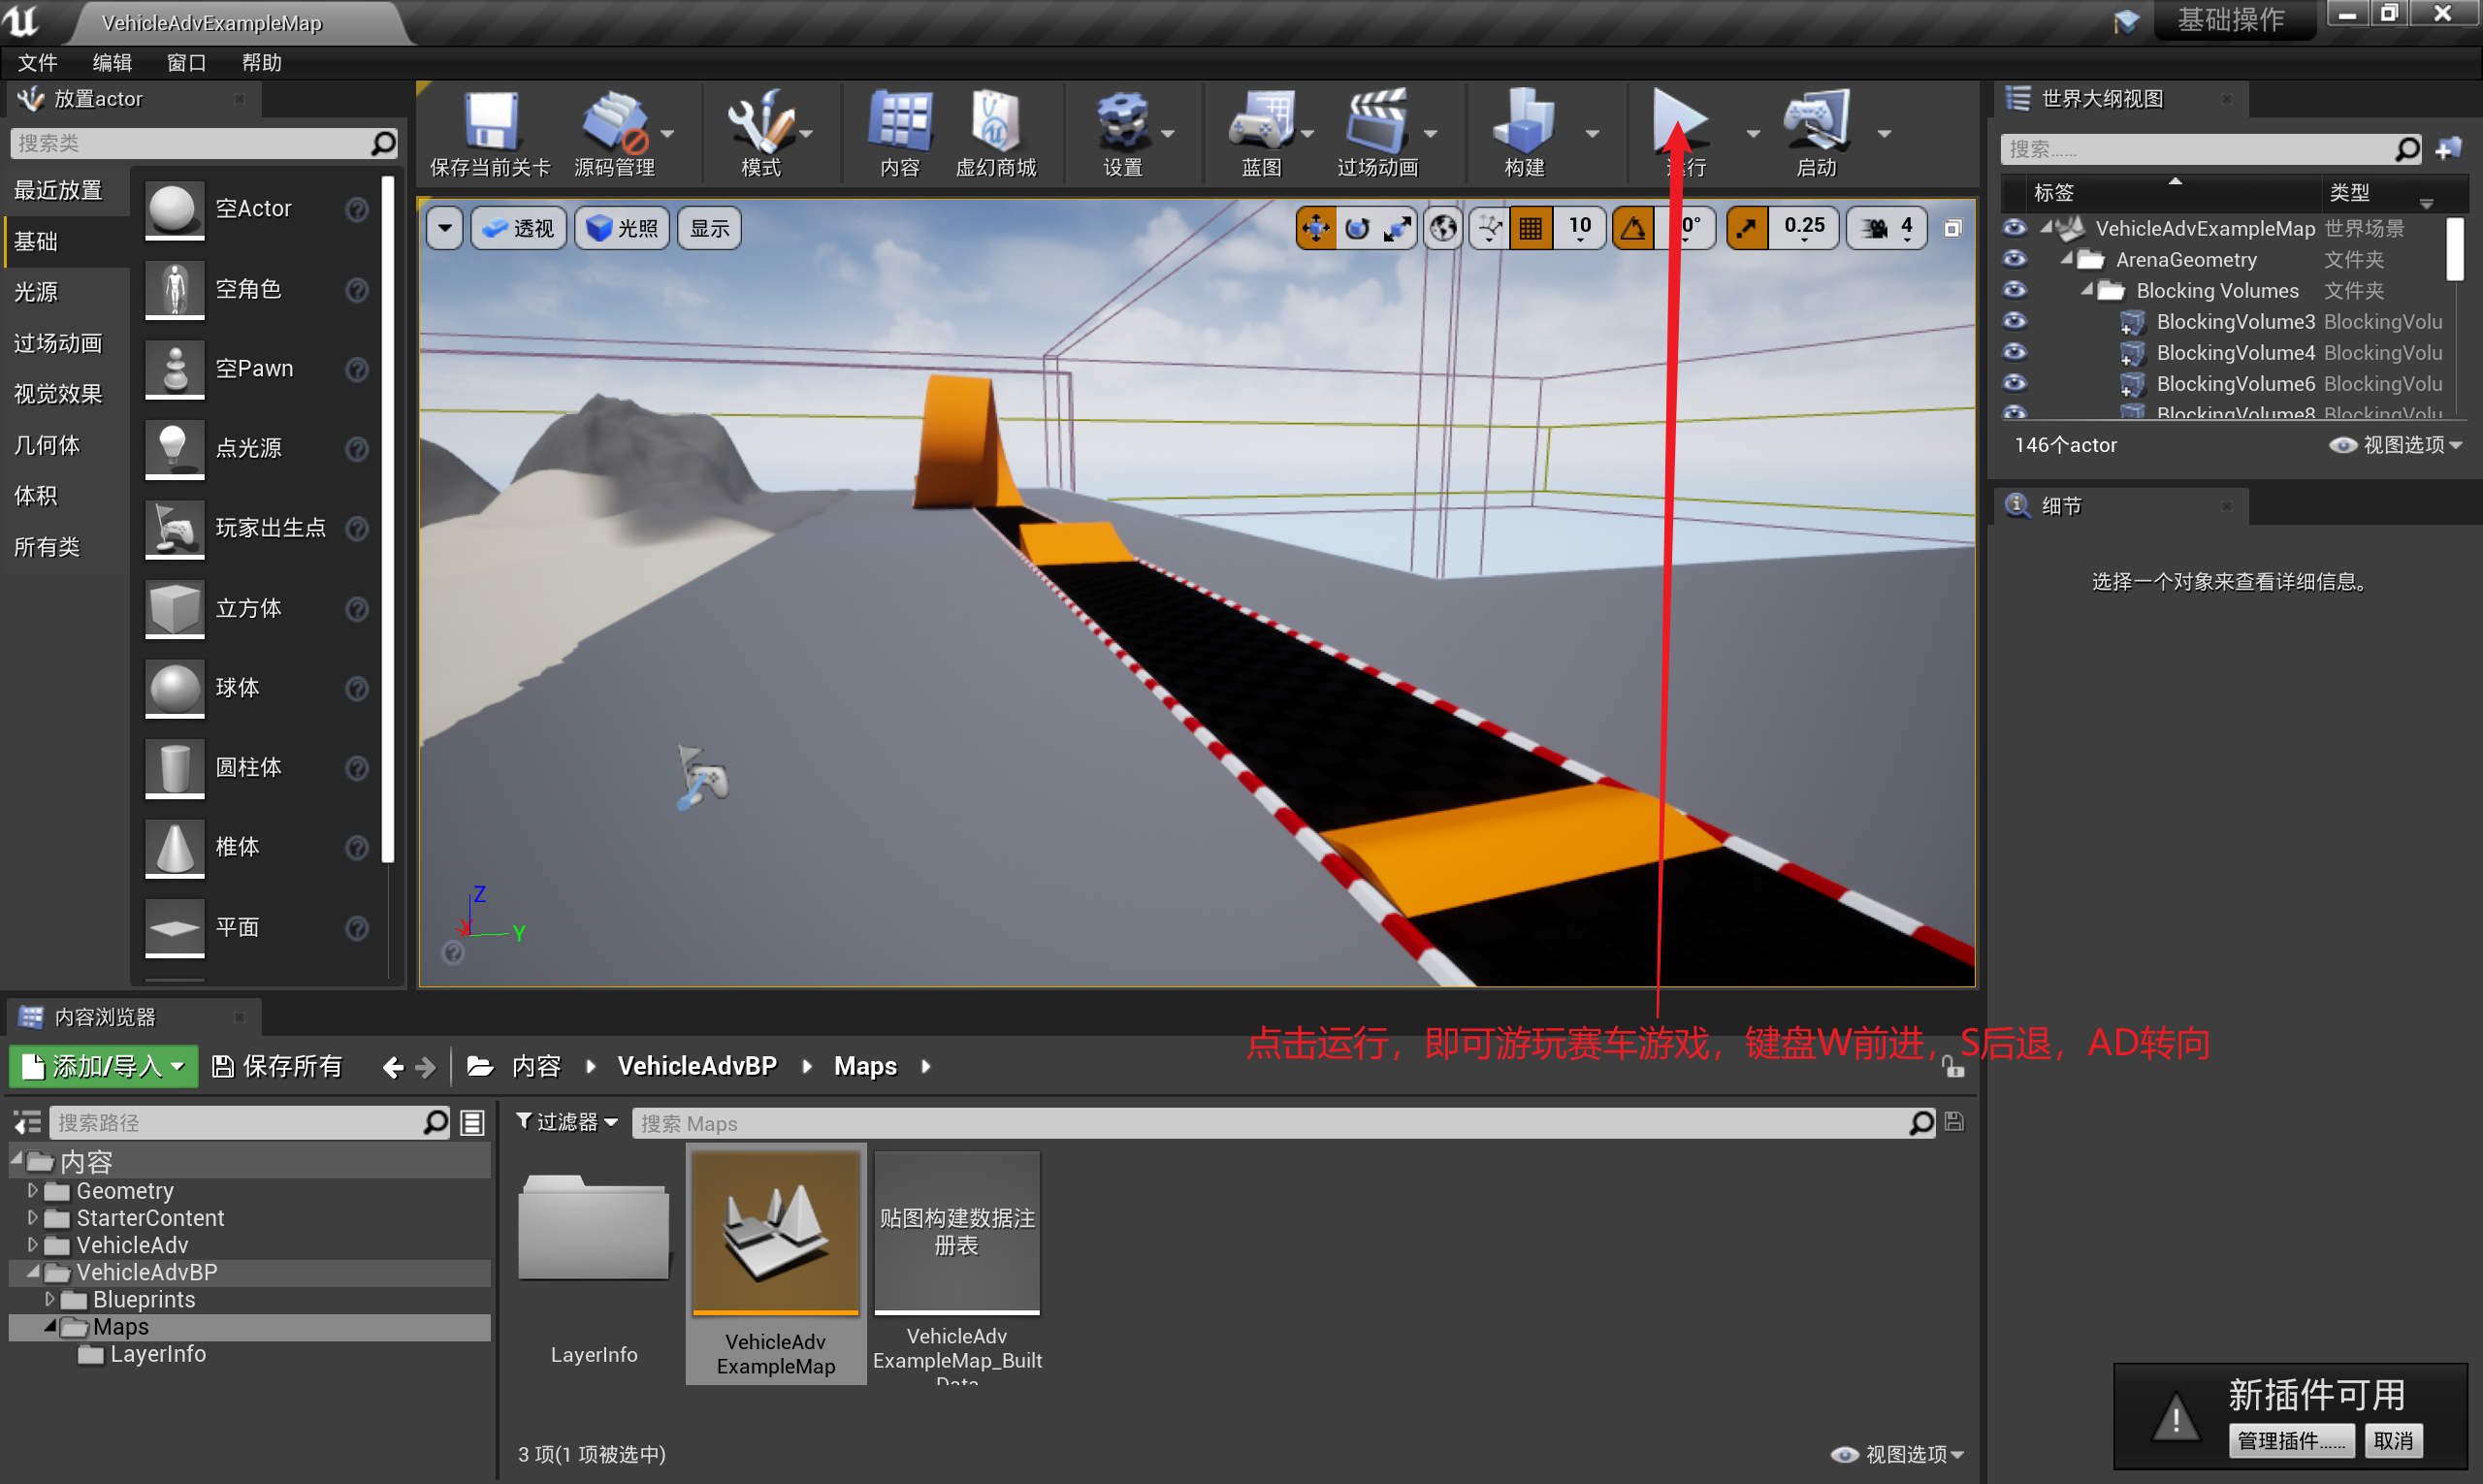Expand the Geometry folder in content tree
This screenshot has width=2483, height=1484.
coord(33,1190)
